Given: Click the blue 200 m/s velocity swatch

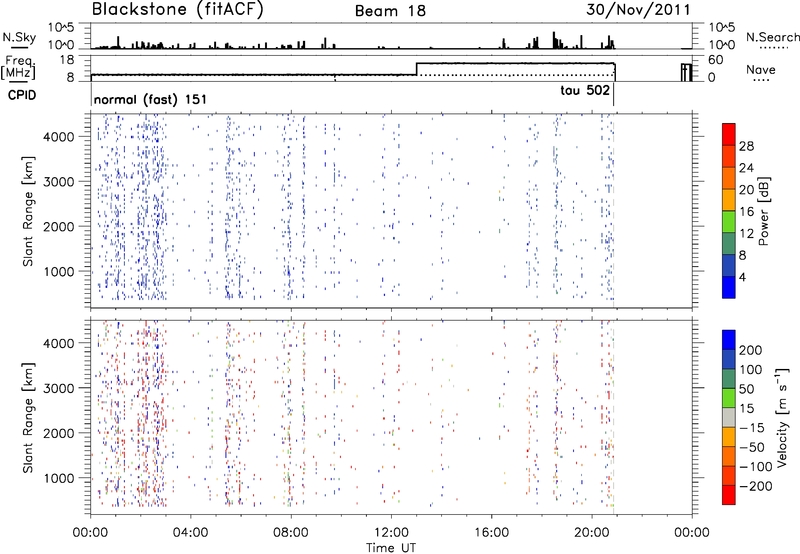Looking at the screenshot, I should [729, 340].
